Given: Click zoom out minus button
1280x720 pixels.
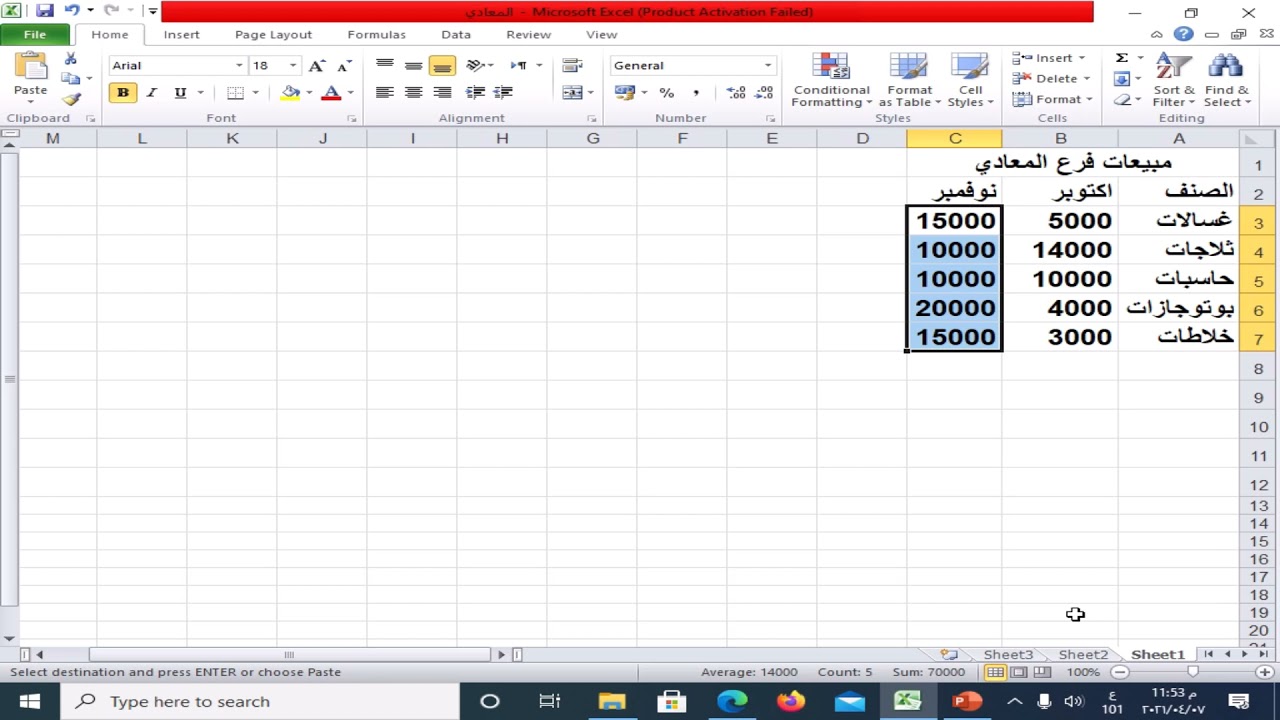Looking at the screenshot, I should (x=1120, y=672).
